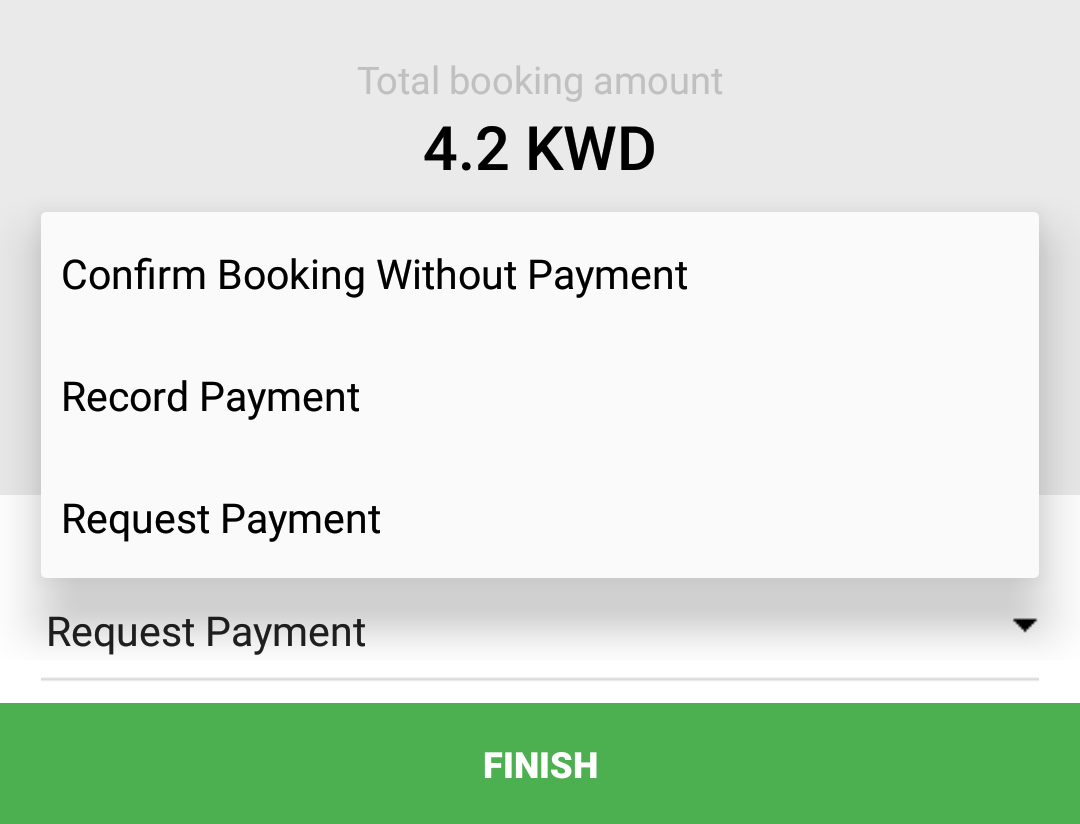Tap Record Payment, the middle option
This screenshot has height=824, width=1080.
point(211,397)
